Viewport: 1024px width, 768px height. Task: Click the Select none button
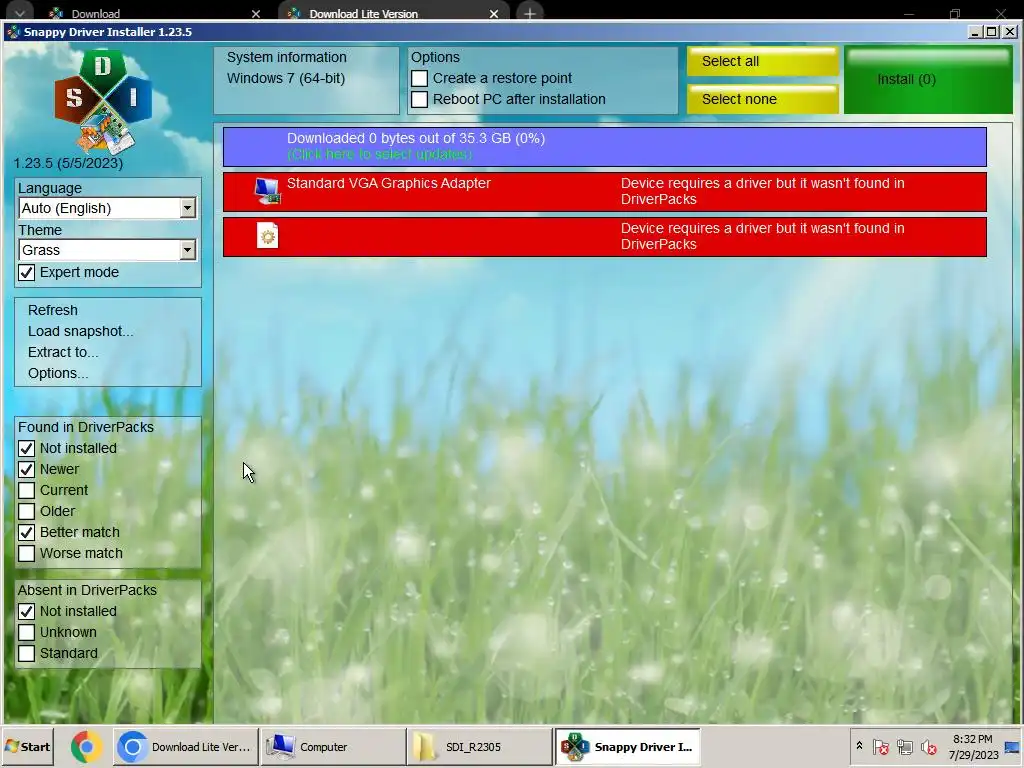click(x=762, y=99)
